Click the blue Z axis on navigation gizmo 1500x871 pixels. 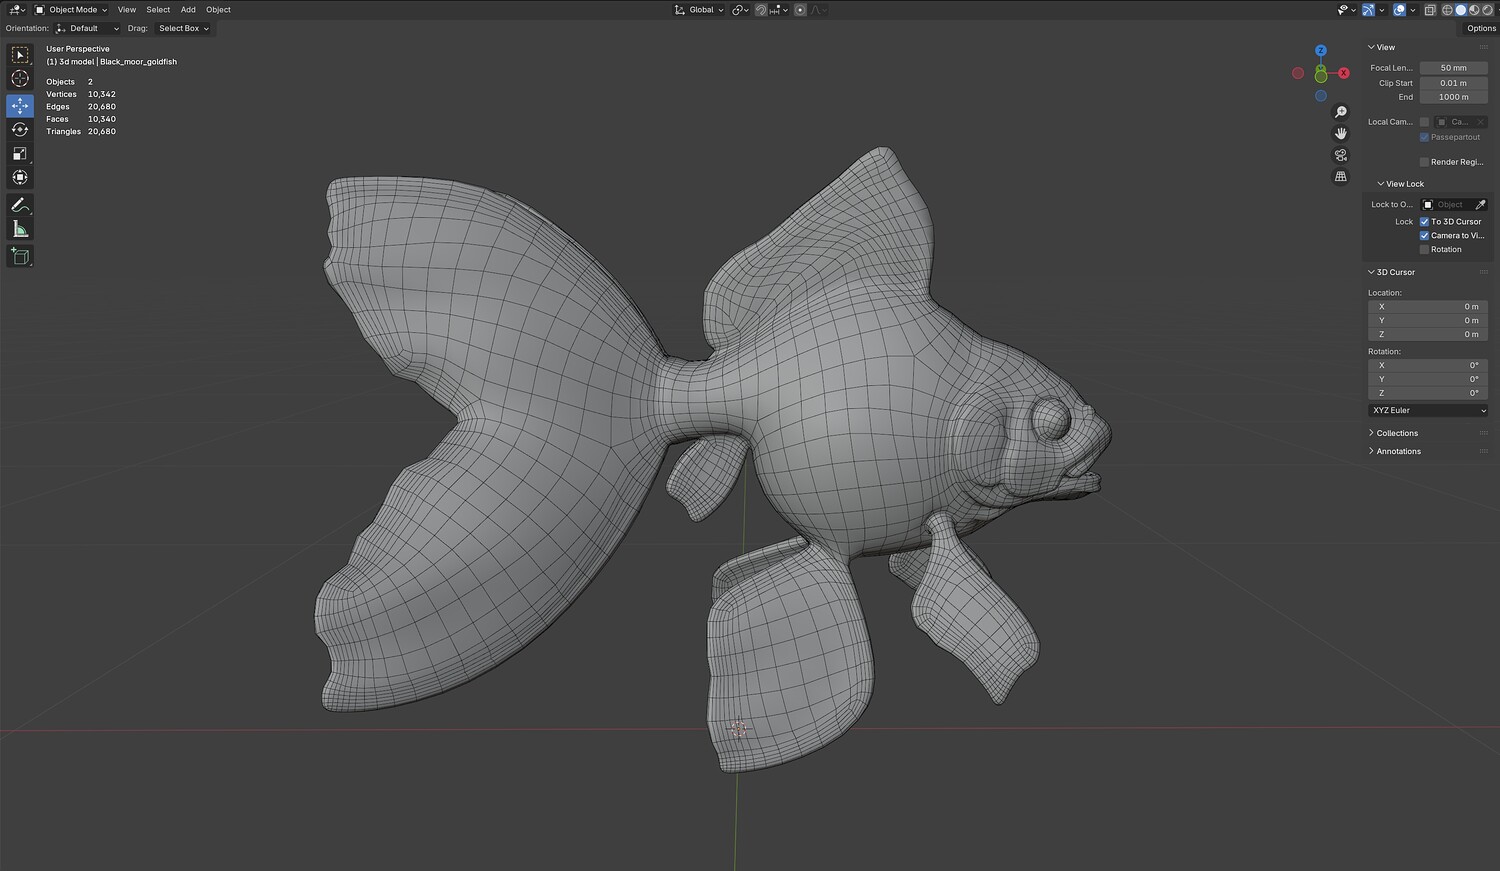(x=1321, y=50)
